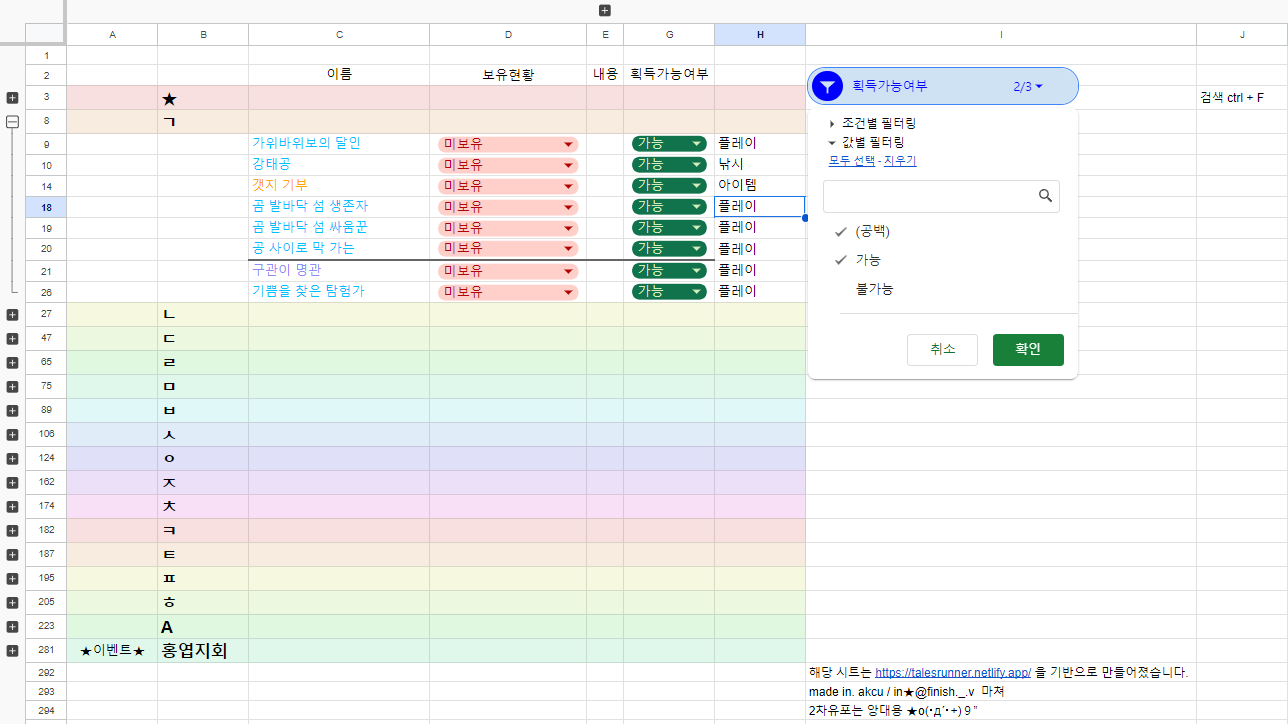
Task: Click the 보유현황 header cell
Action: pos(508,75)
